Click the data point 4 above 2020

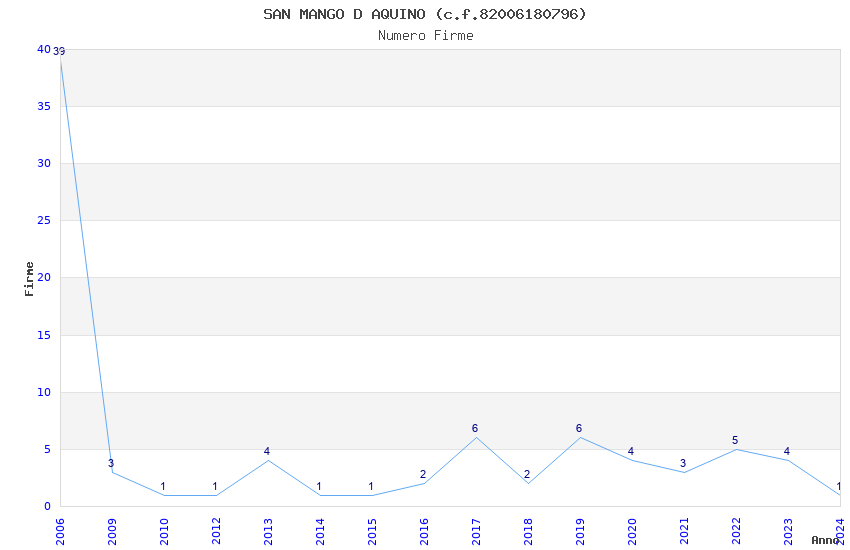(x=631, y=451)
